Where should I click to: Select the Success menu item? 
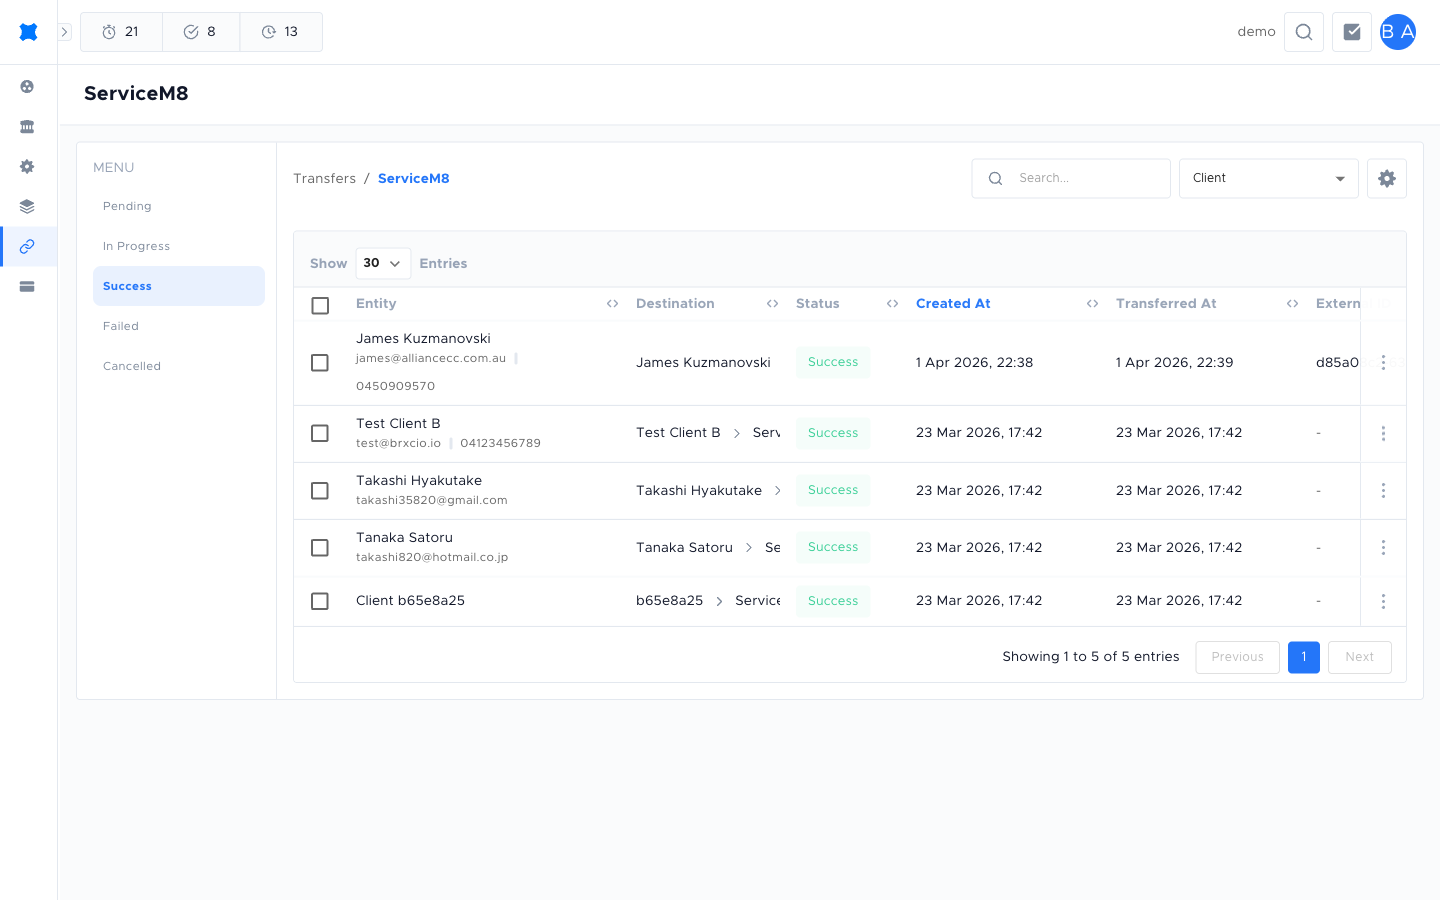point(179,286)
